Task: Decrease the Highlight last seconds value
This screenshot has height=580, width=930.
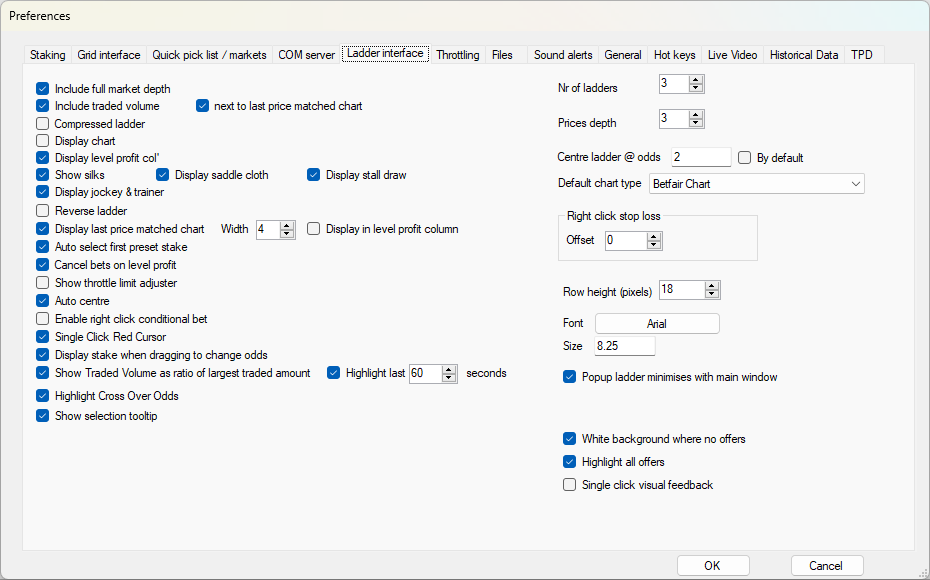Action: pos(449,378)
